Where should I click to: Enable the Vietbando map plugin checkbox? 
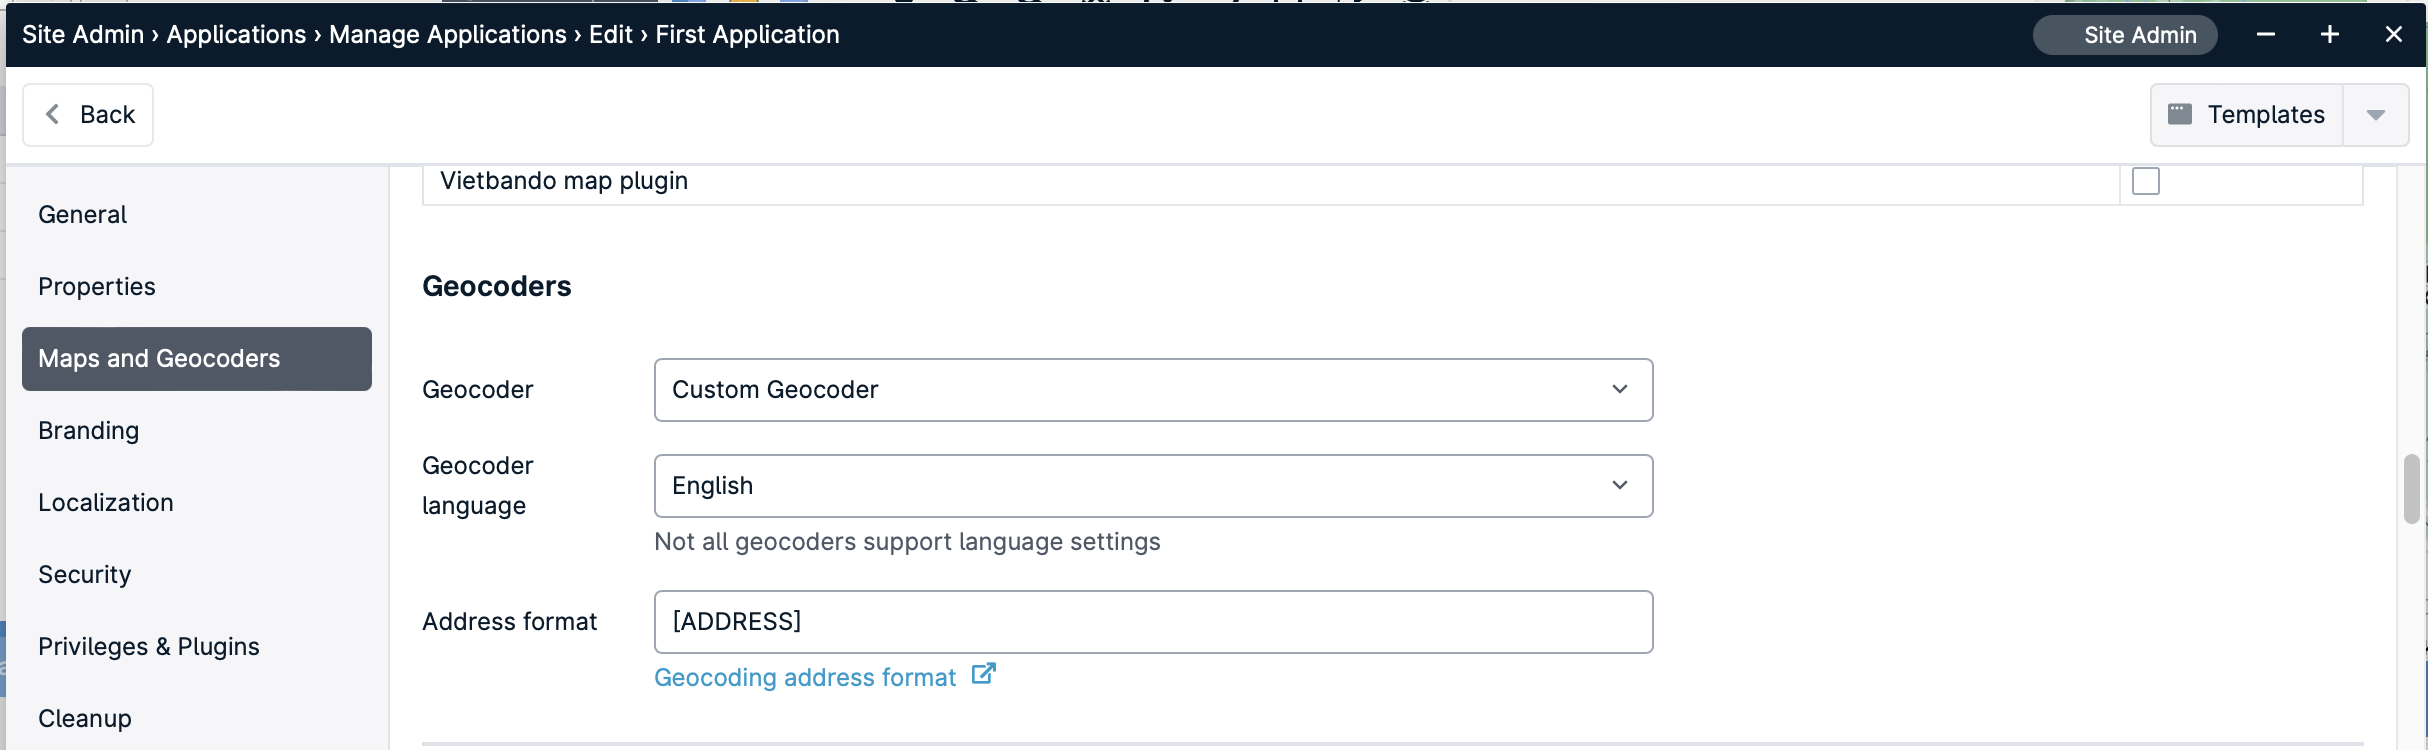[2146, 181]
